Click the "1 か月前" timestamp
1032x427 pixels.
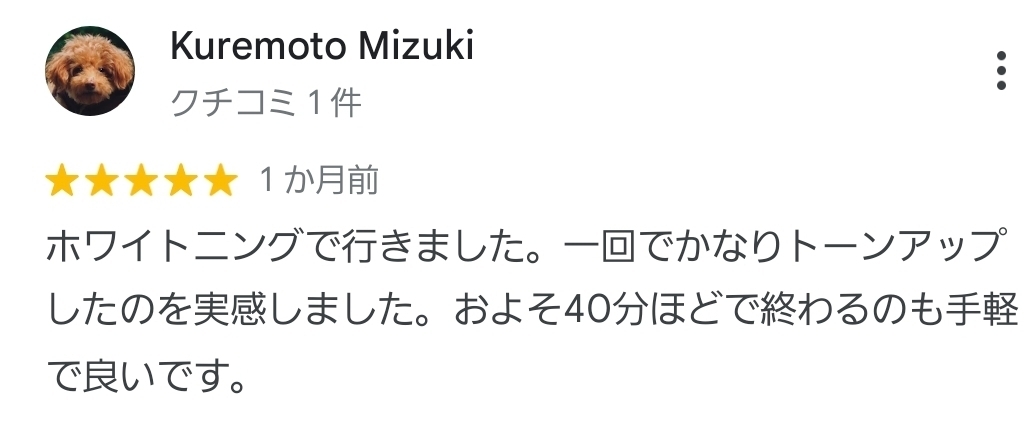319,180
